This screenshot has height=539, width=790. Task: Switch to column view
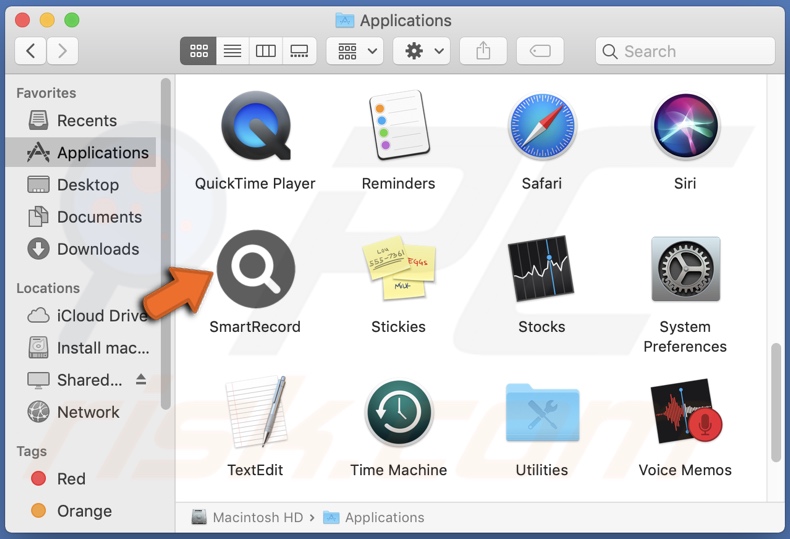266,51
